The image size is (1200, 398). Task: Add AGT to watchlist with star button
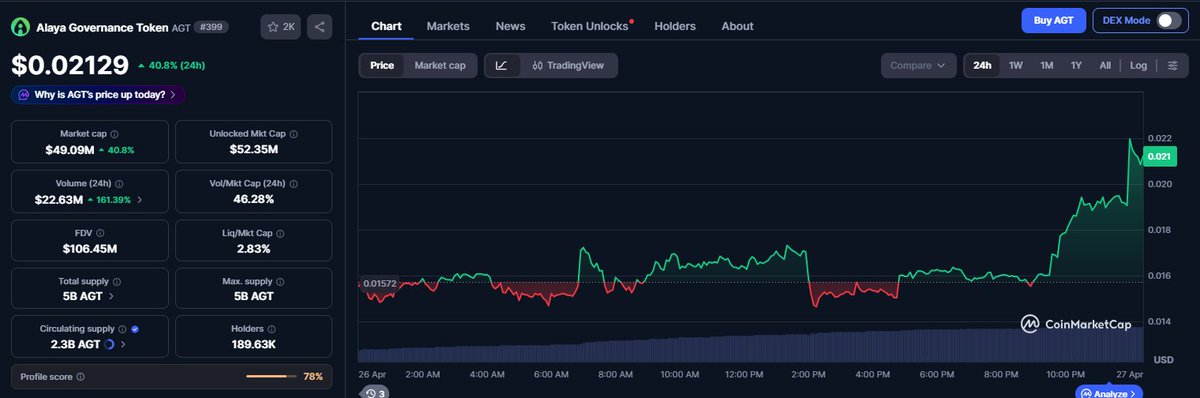tap(279, 27)
